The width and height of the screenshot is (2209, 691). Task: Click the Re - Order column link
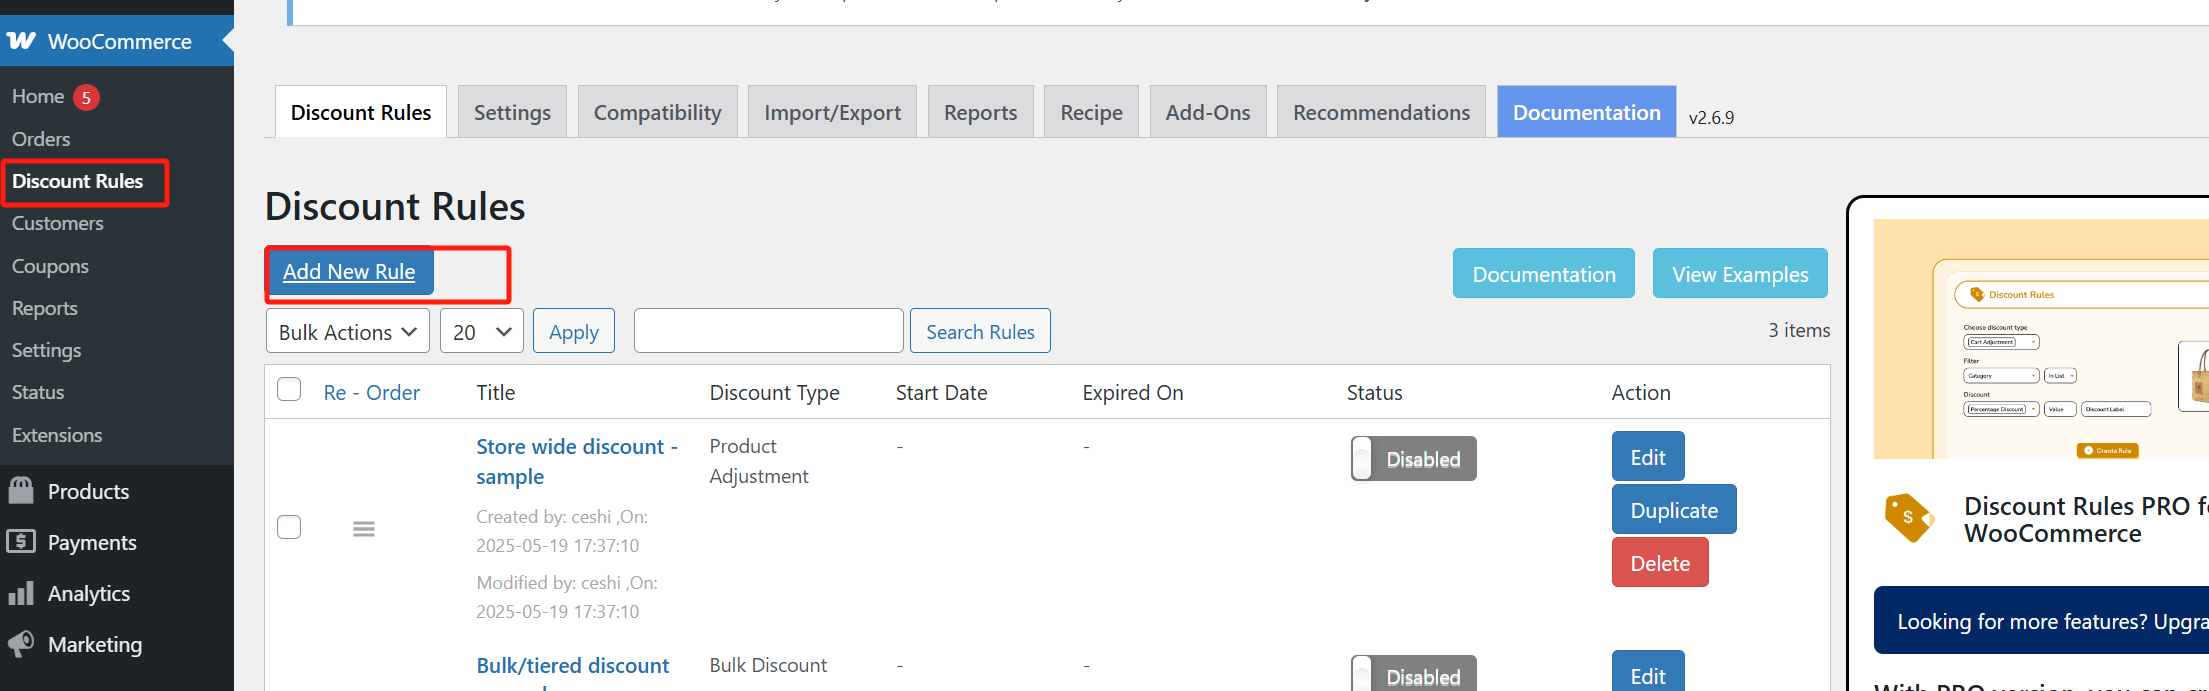click(372, 392)
